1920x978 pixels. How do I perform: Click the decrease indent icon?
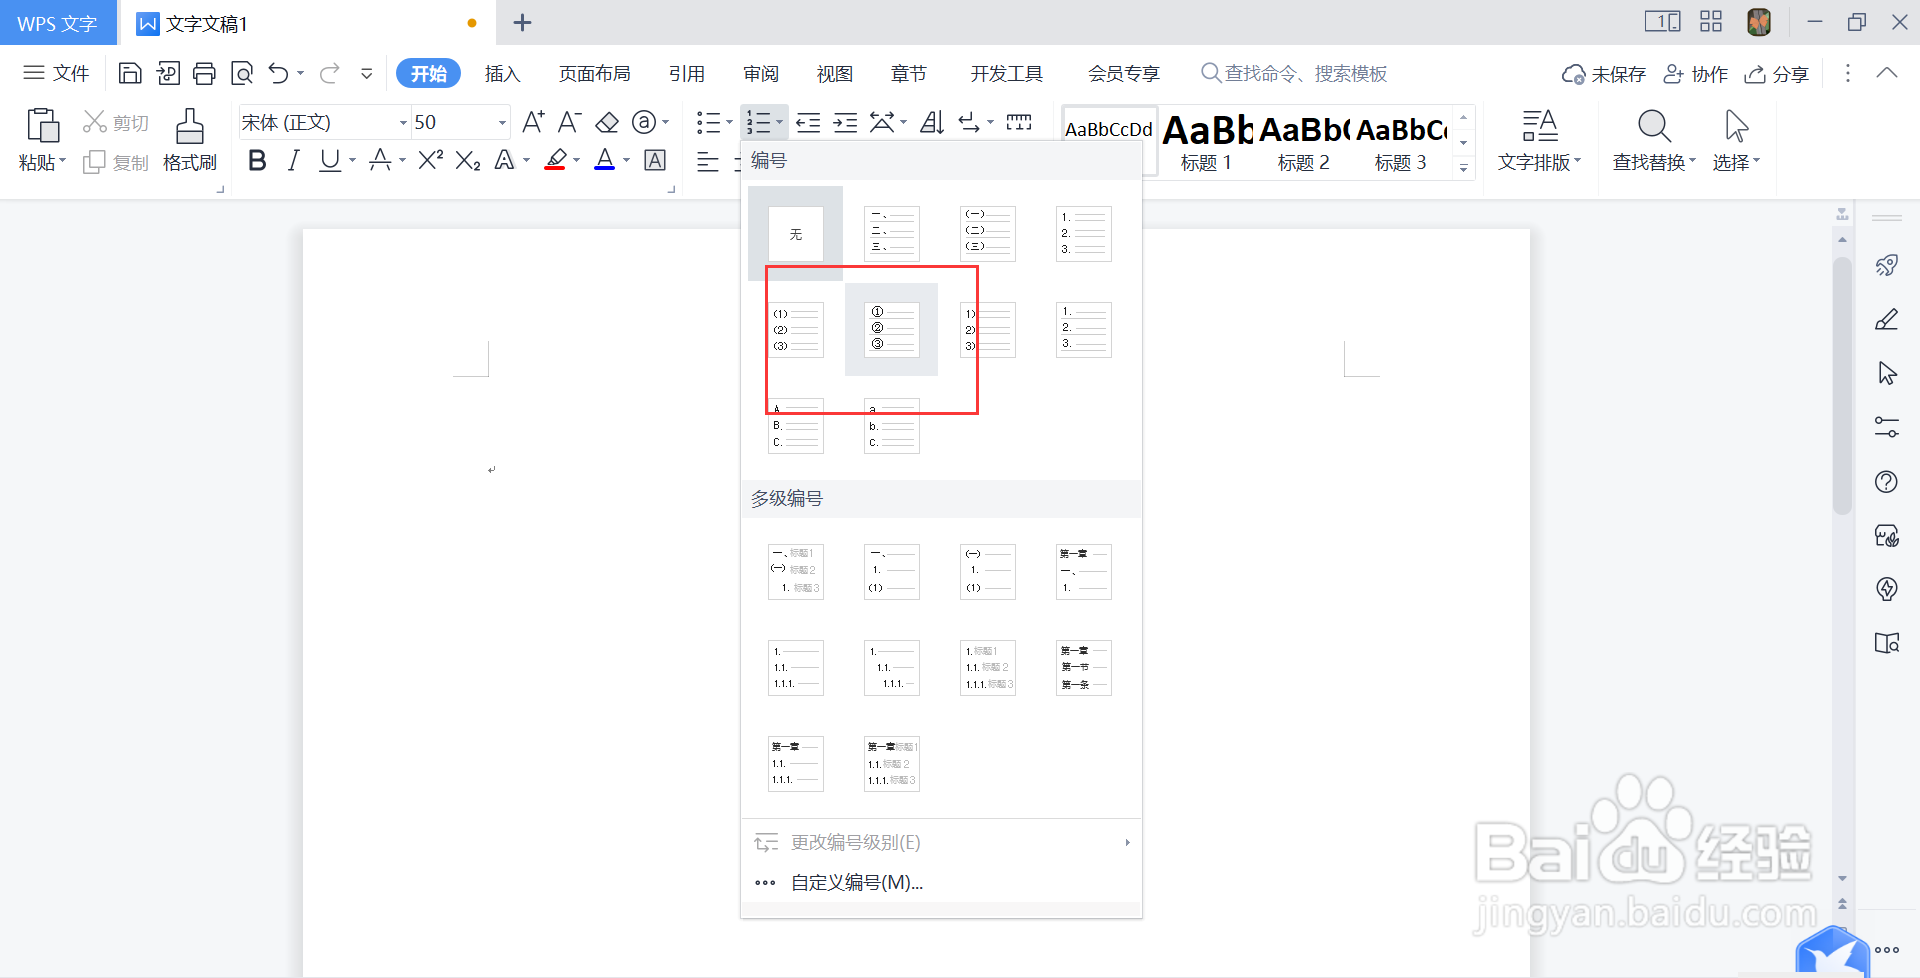point(808,122)
